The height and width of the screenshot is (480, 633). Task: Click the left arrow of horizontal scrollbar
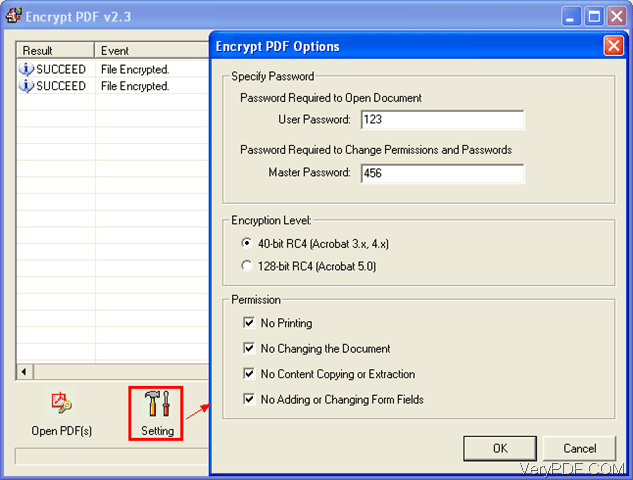[x=25, y=371]
